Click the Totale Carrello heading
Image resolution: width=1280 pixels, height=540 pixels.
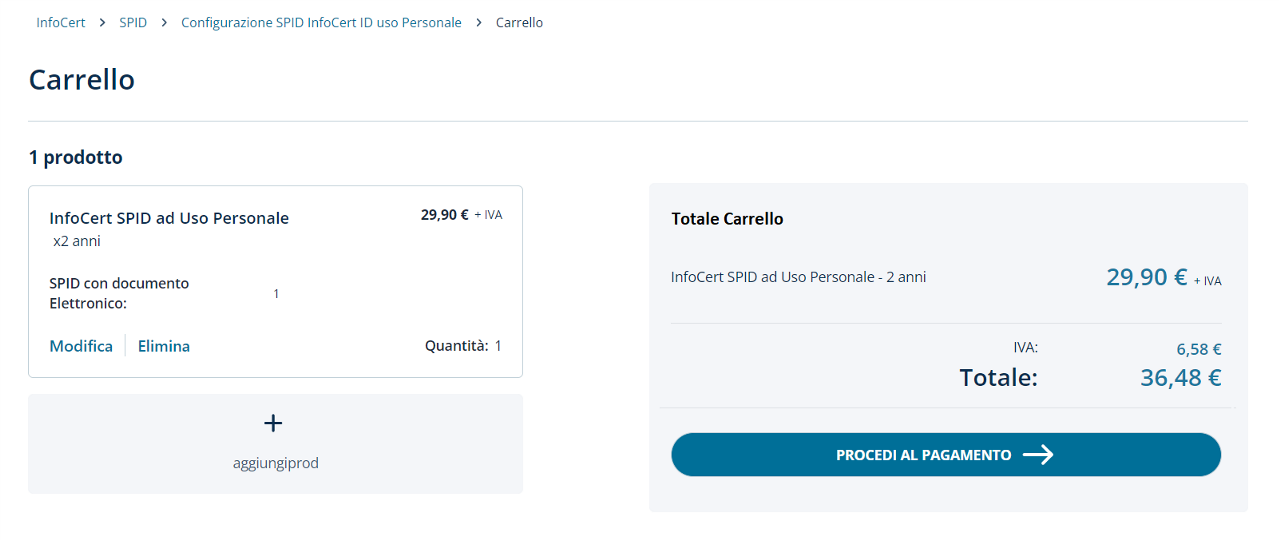point(727,218)
